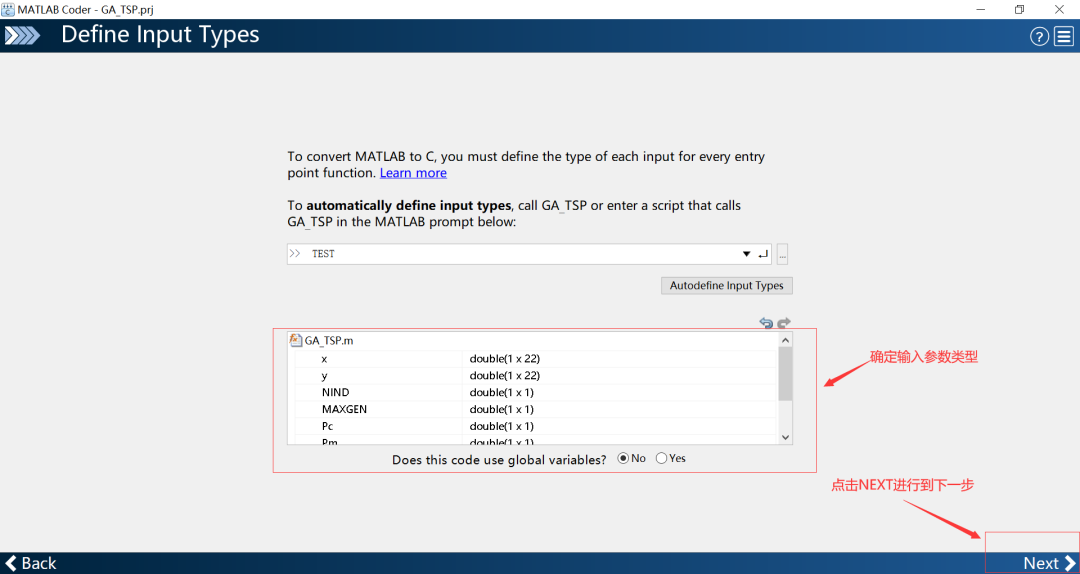Click the undo arrow above input table
Screen dimensions: 1080x574
coord(766,322)
